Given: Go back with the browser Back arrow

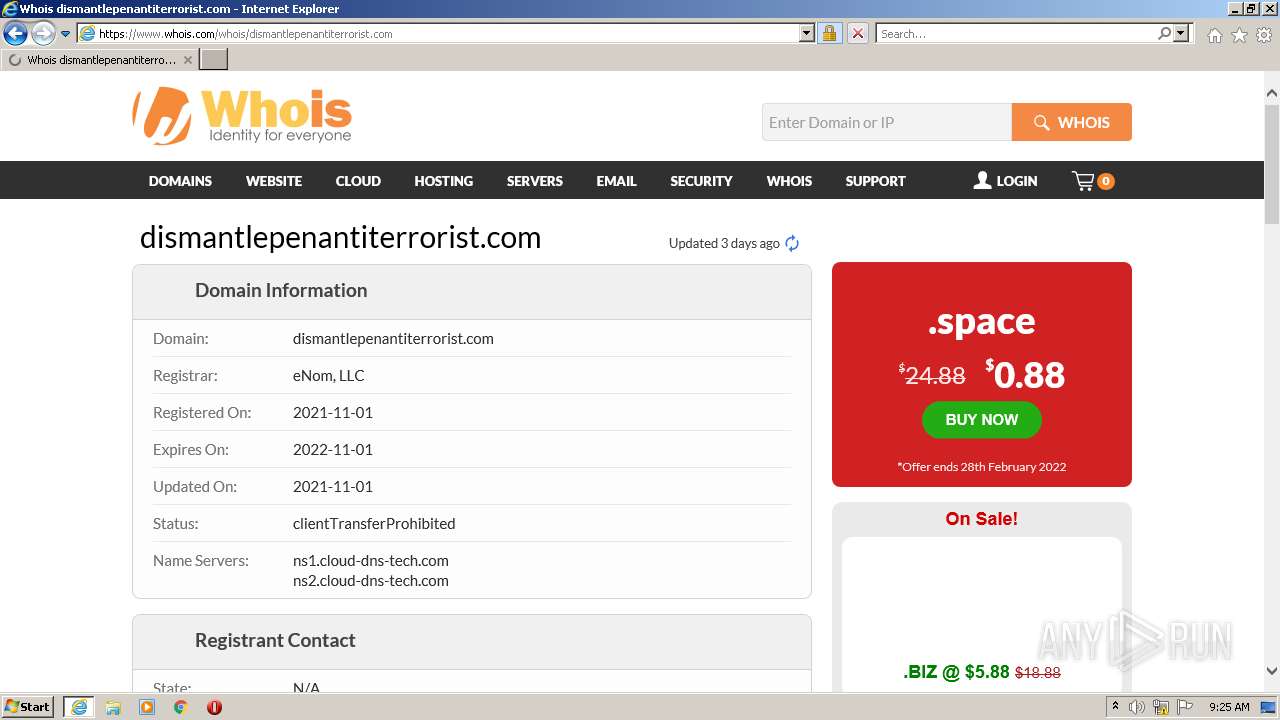Looking at the screenshot, I should point(15,34).
